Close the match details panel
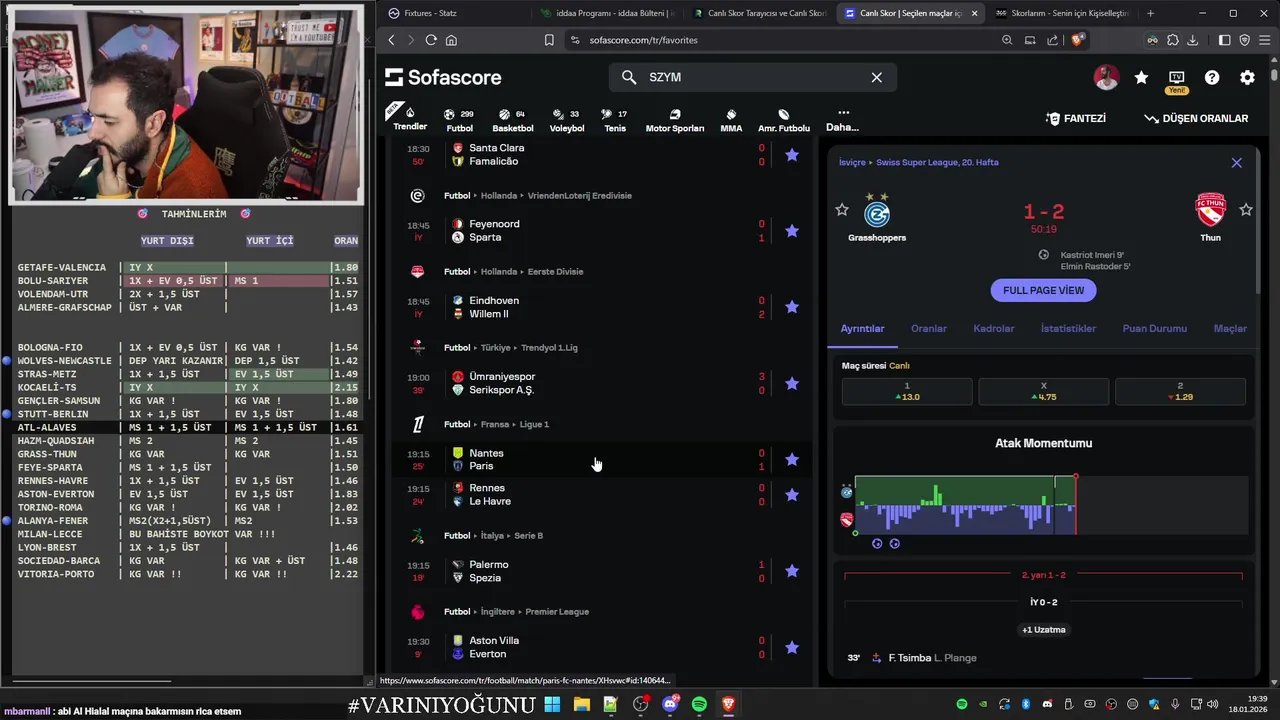1280x720 pixels. coord(1237,162)
